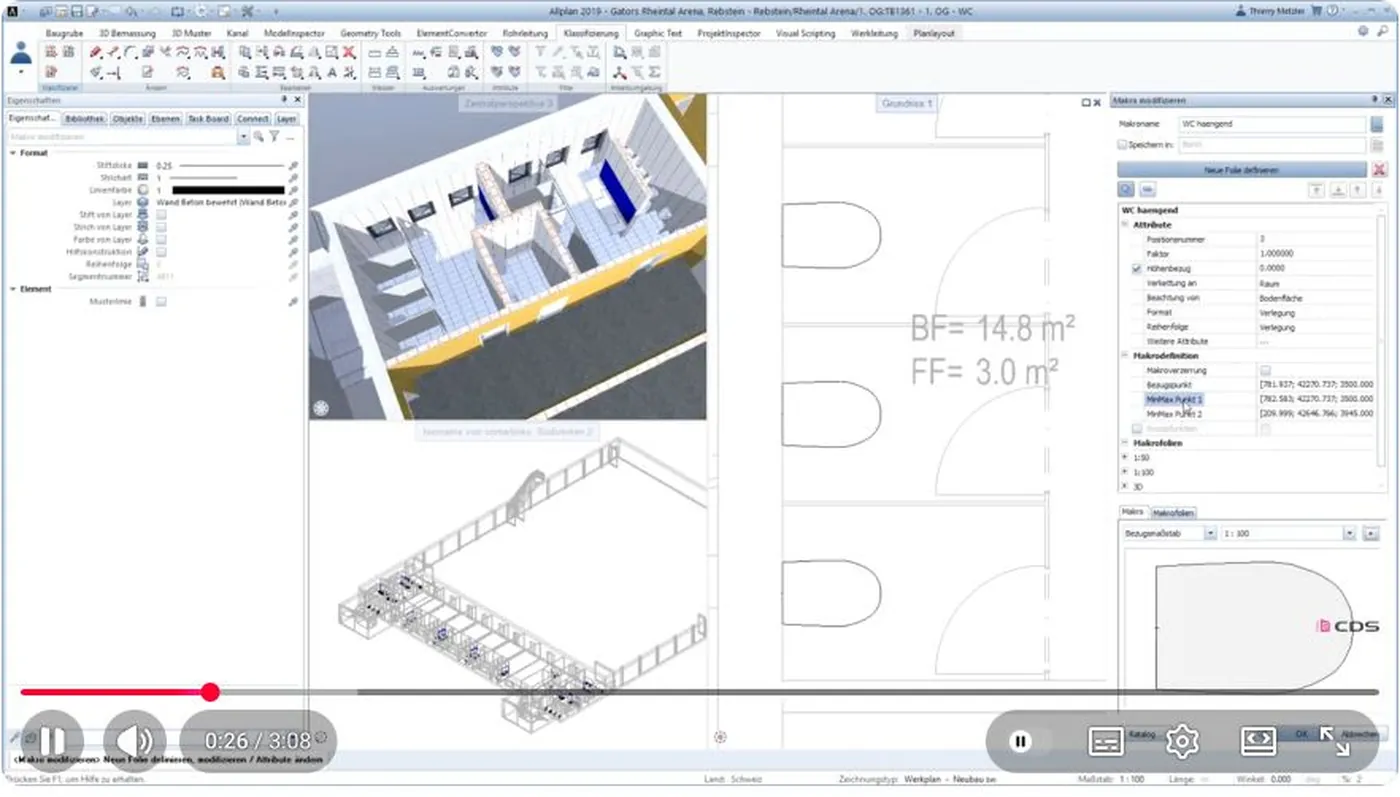
Task: Collapse the Makrofolien group
Action: click(1125, 443)
